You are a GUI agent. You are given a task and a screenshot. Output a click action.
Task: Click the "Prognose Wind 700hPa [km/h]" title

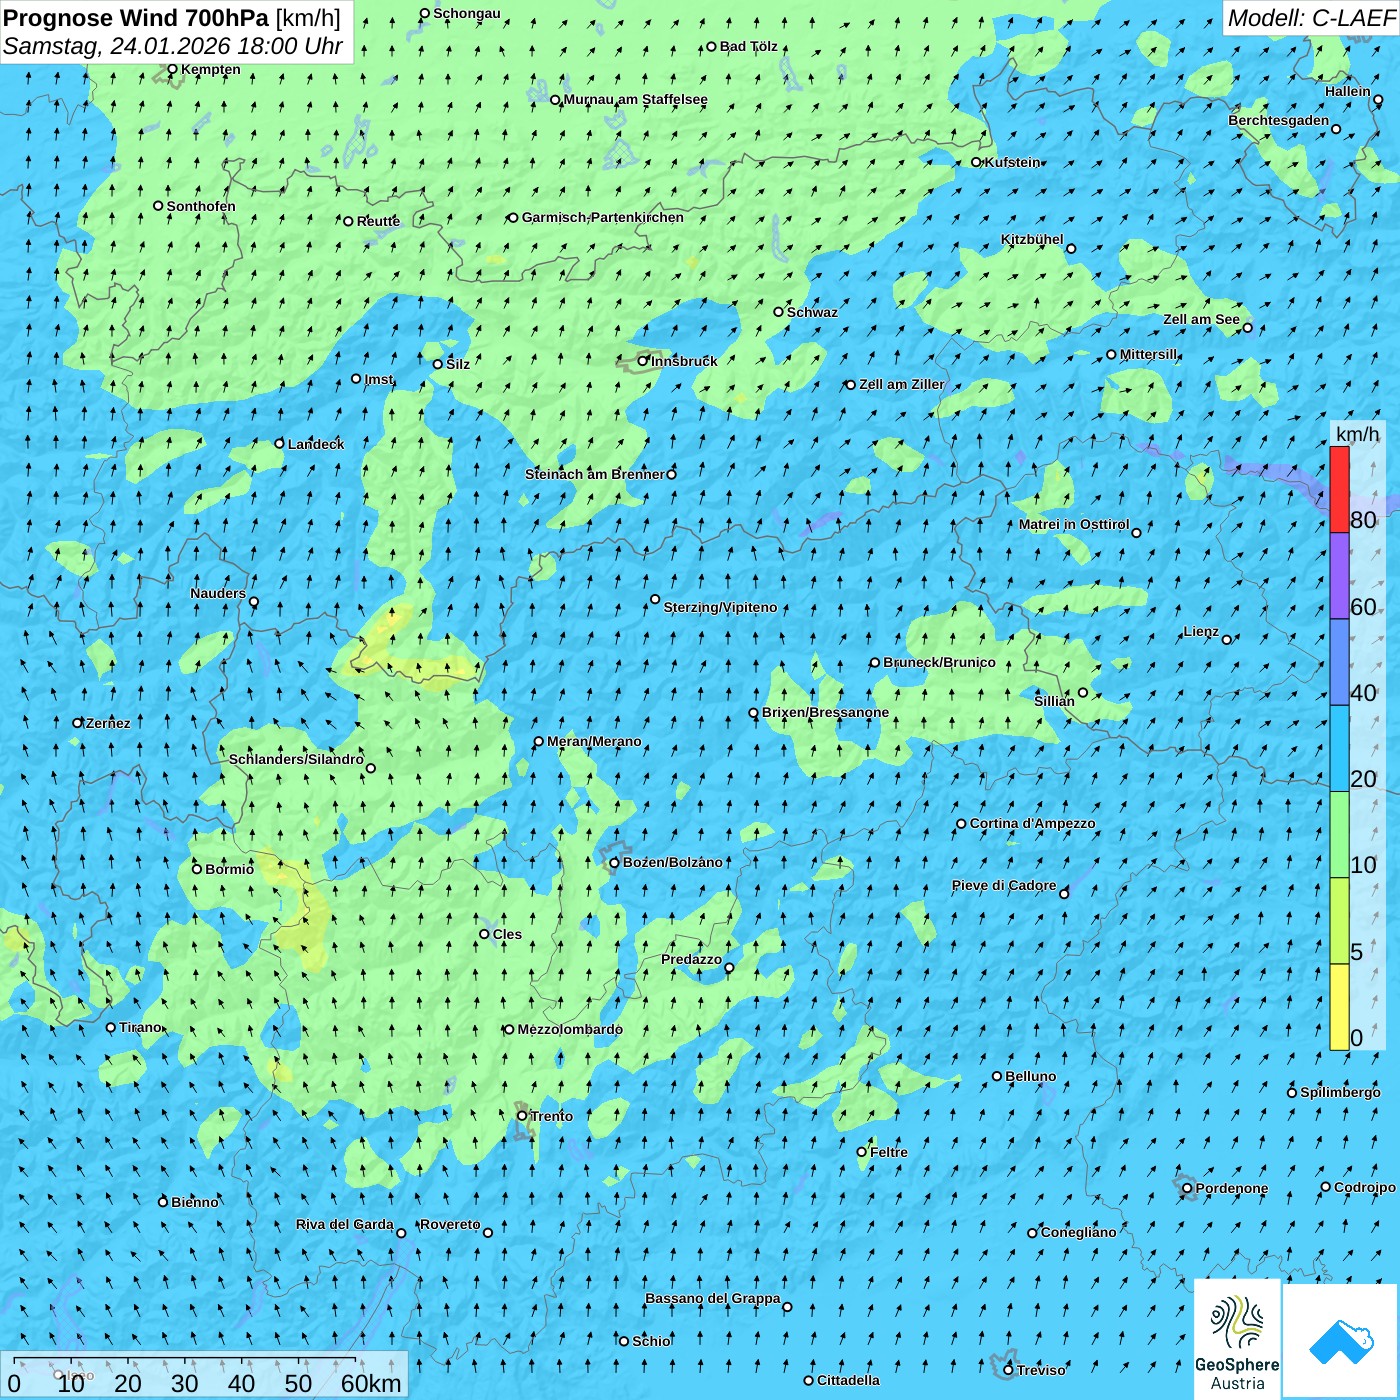click(x=172, y=17)
